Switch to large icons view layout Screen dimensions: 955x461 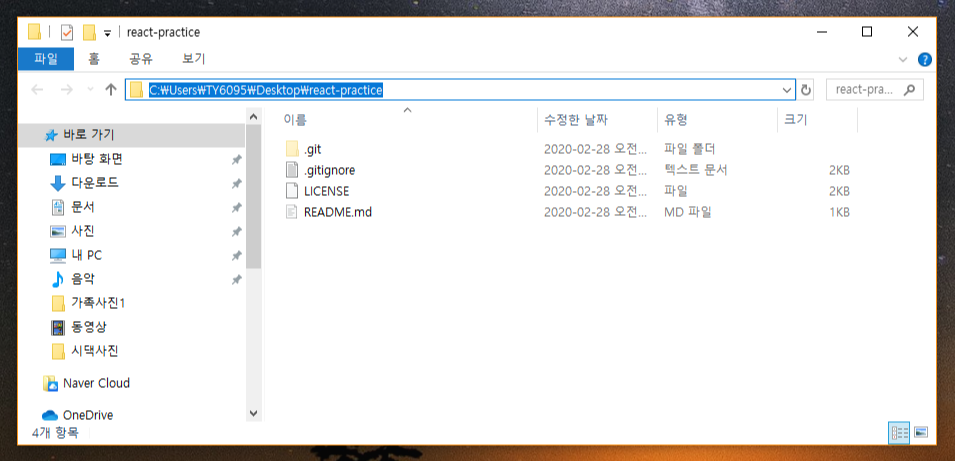pyautogui.click(x=921, y=432)
